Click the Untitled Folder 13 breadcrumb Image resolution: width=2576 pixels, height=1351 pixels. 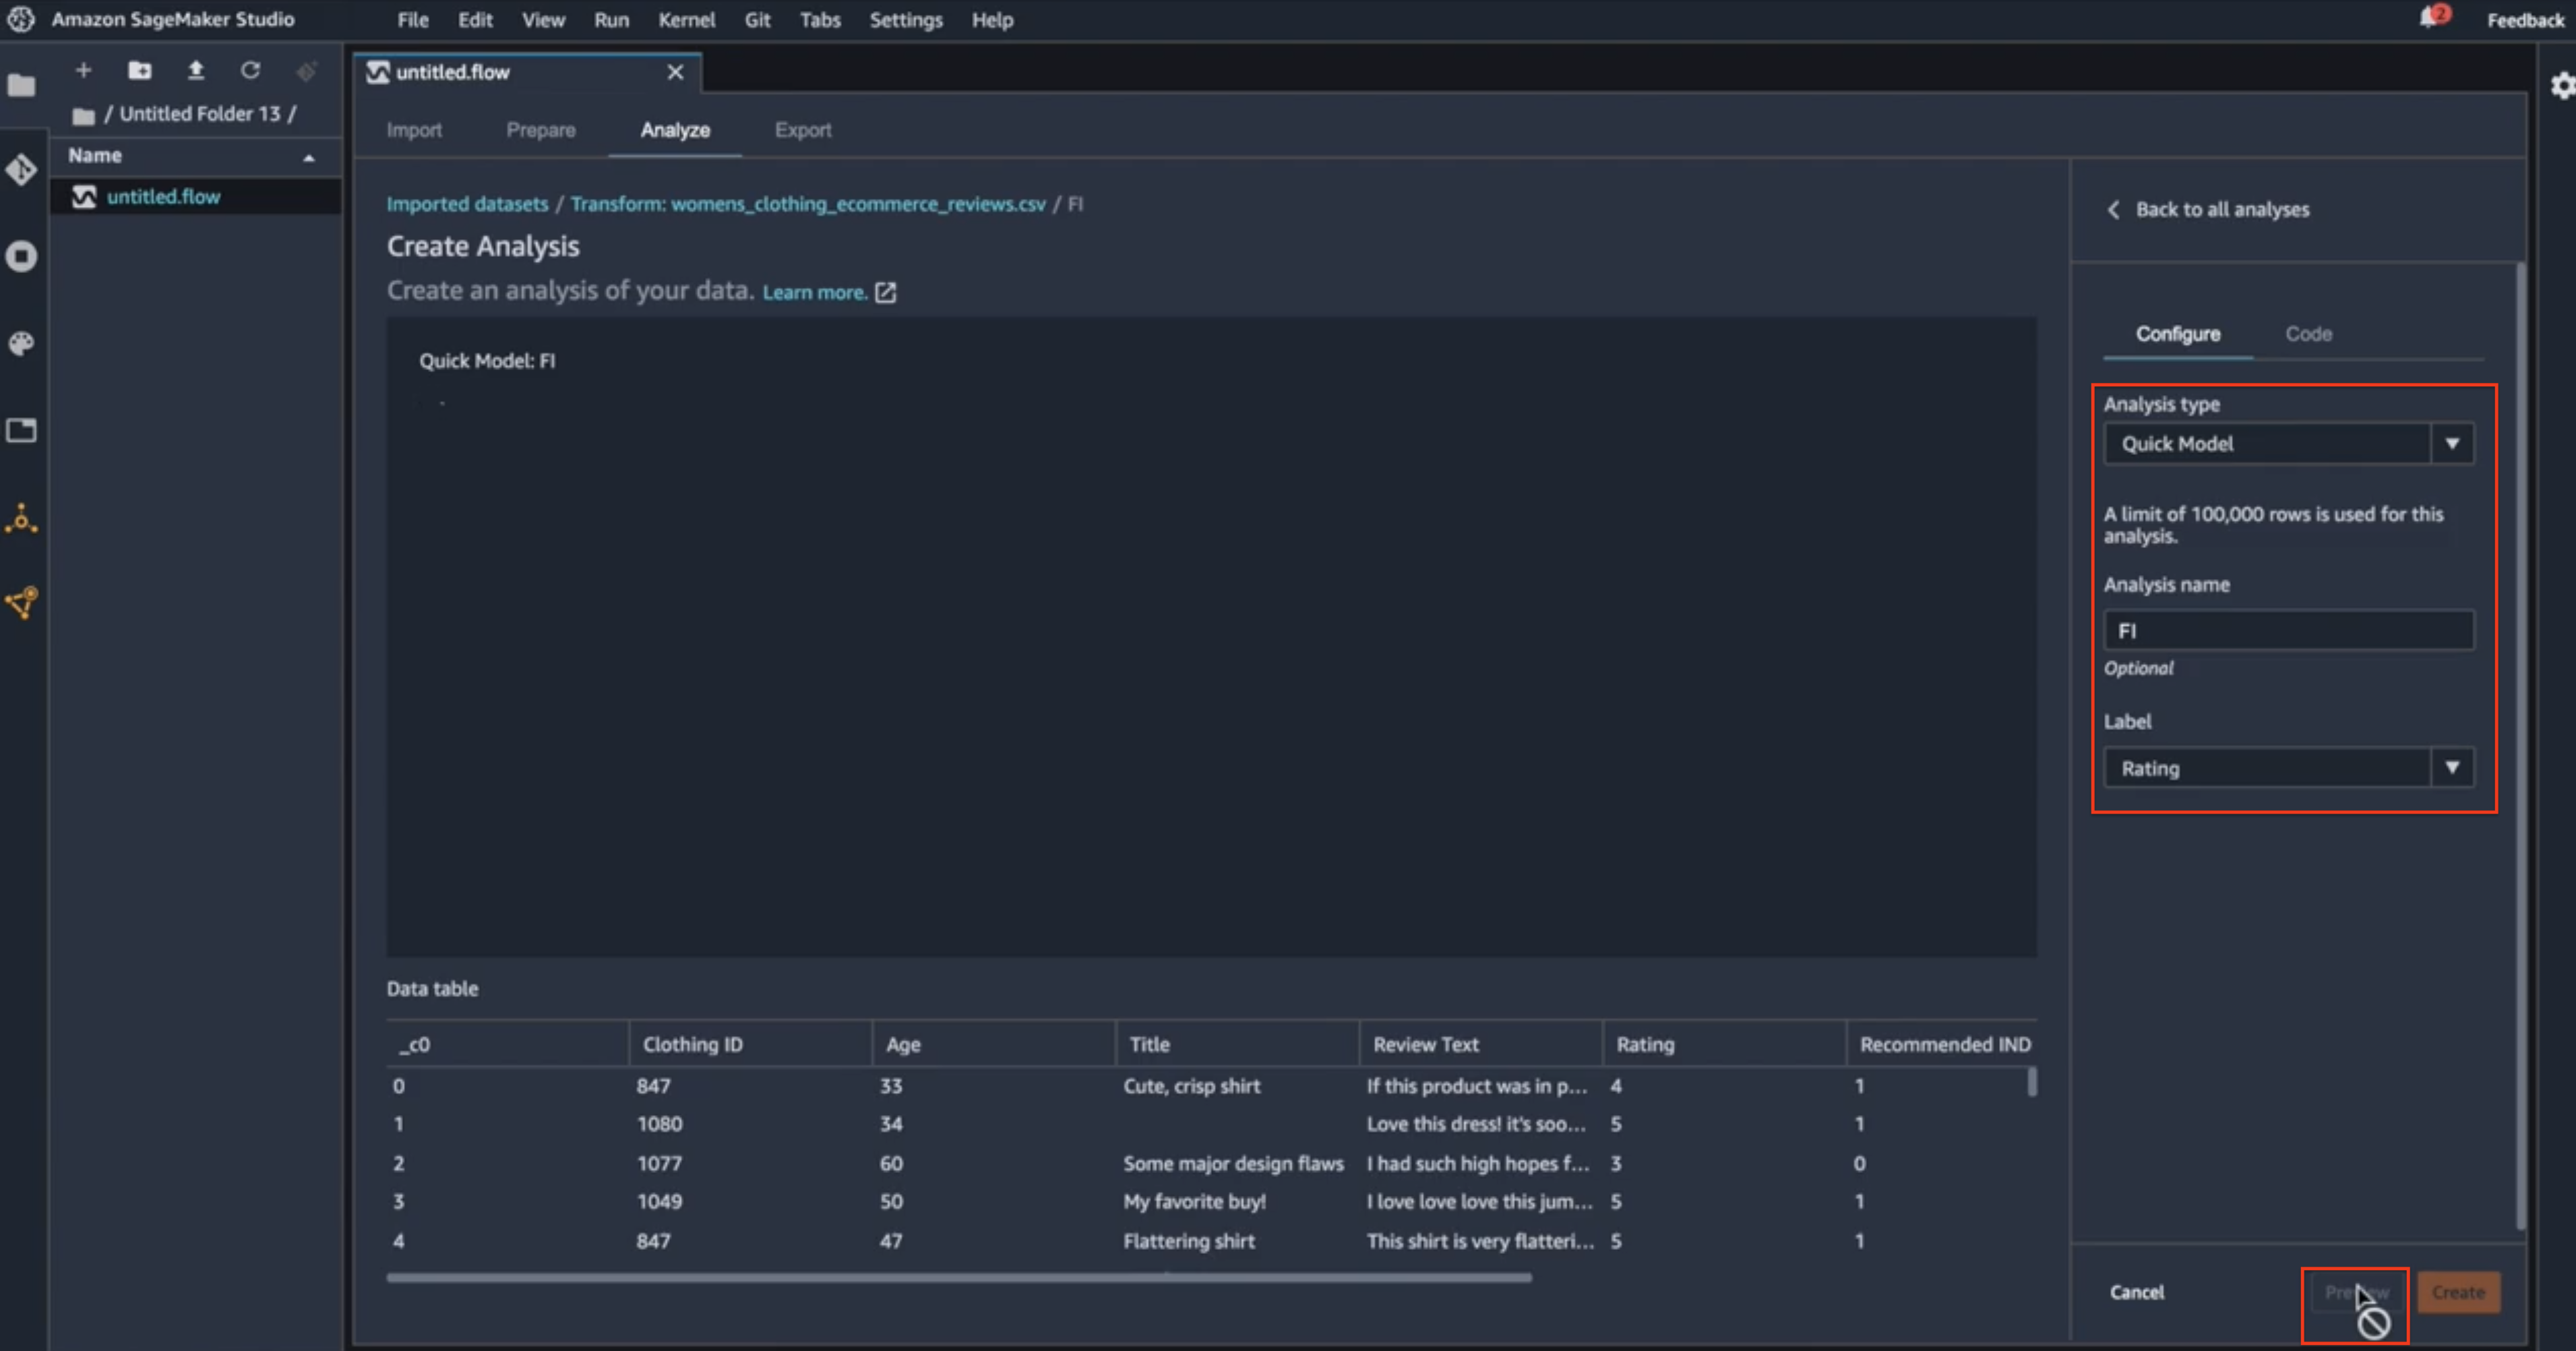(x=200, y=114)
